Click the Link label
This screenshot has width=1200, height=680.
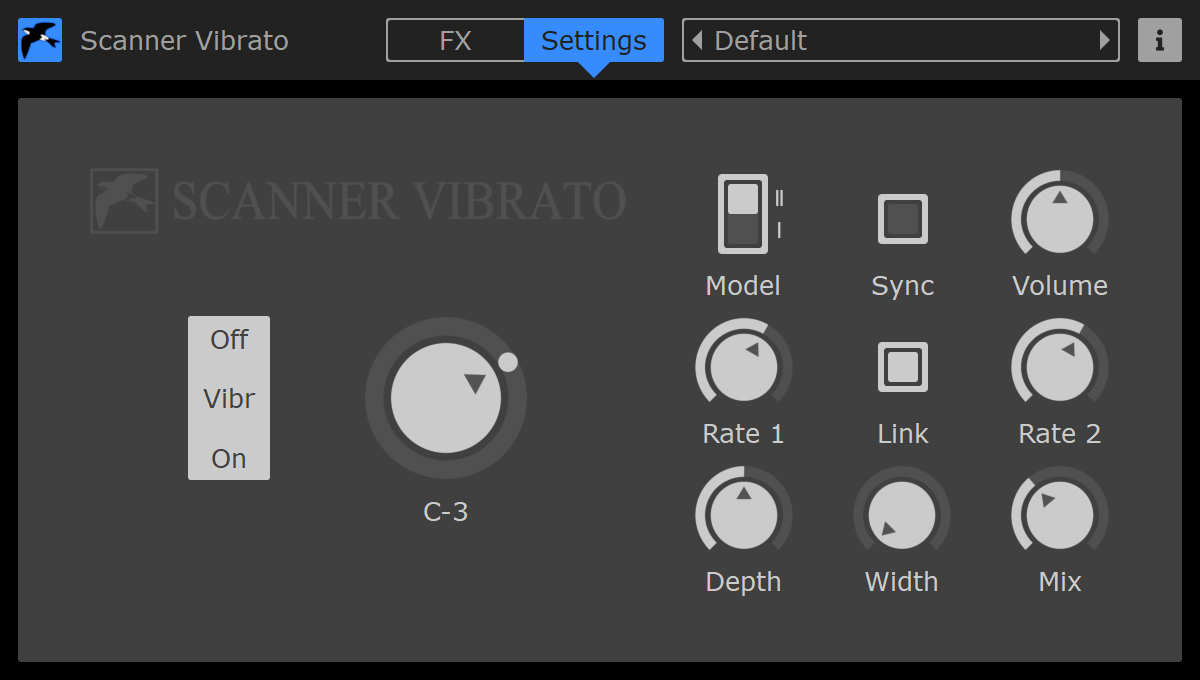(903, 434)
